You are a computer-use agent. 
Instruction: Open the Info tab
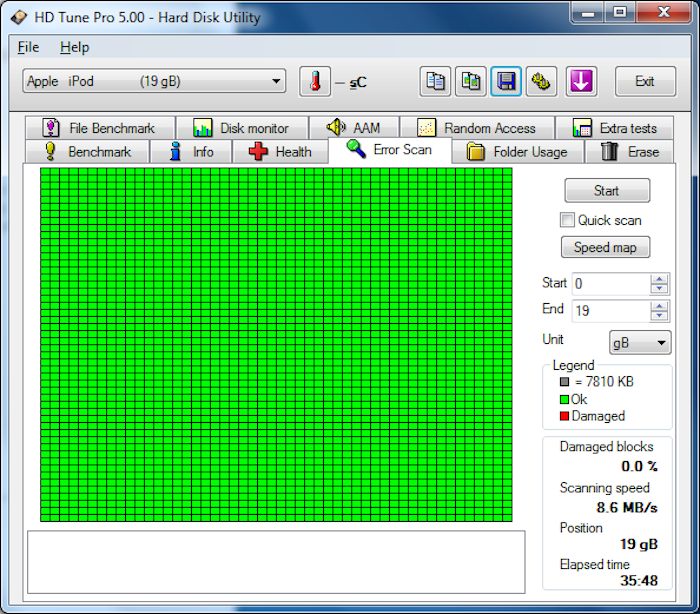coord(191,151)
